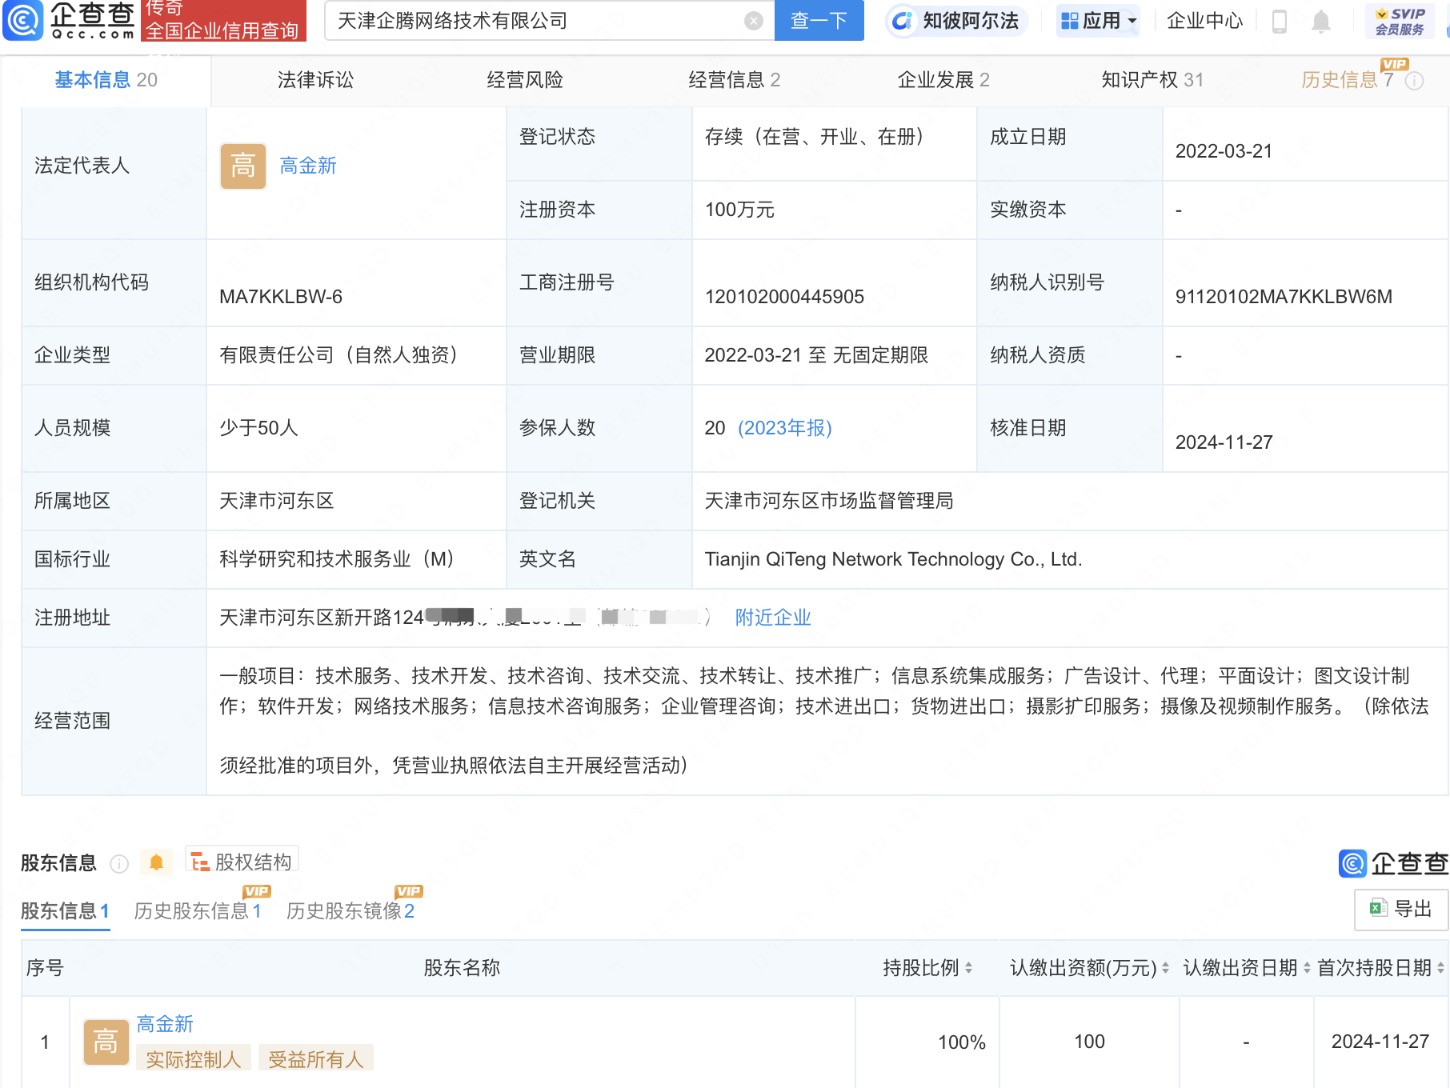The image size is (1450, 1088).
Task: Export shareholder data with 导出 button
Action: click(1401, 909)
